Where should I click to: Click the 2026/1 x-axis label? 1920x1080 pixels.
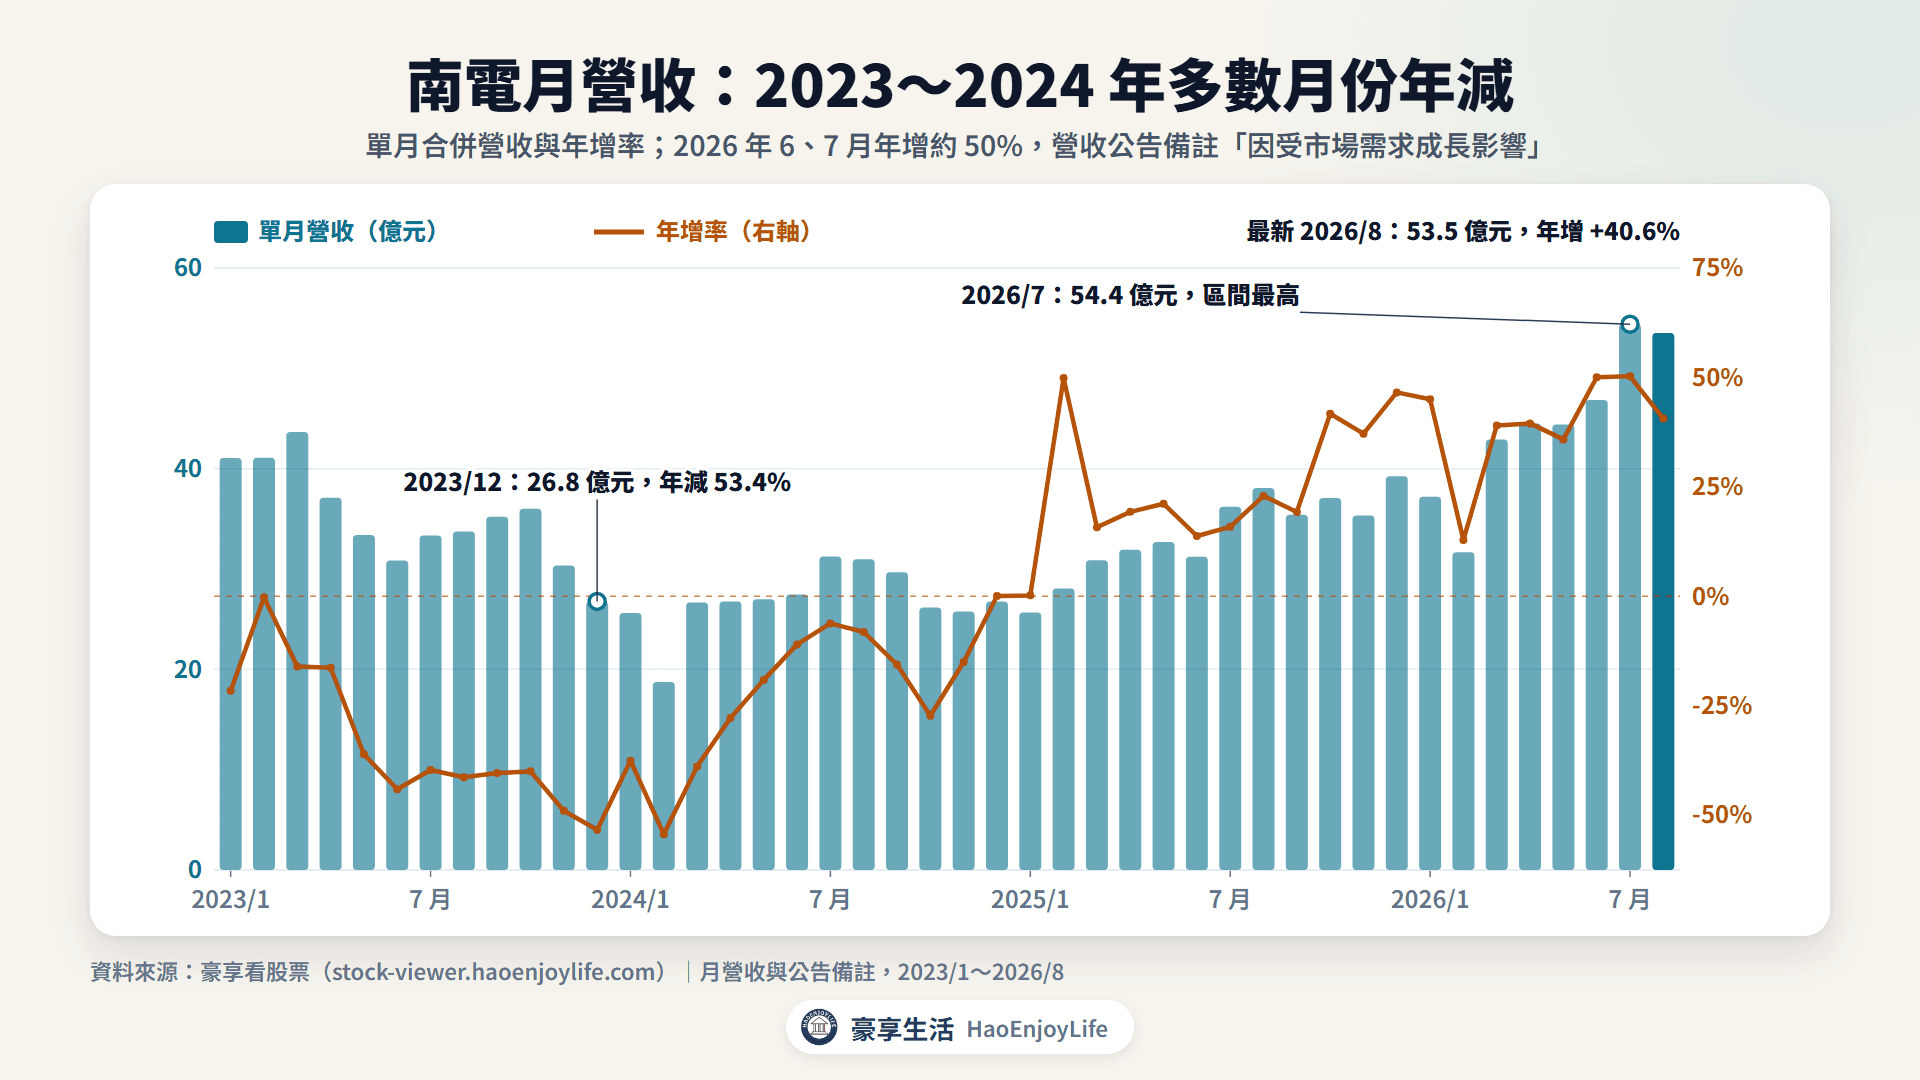point(1430,899)
